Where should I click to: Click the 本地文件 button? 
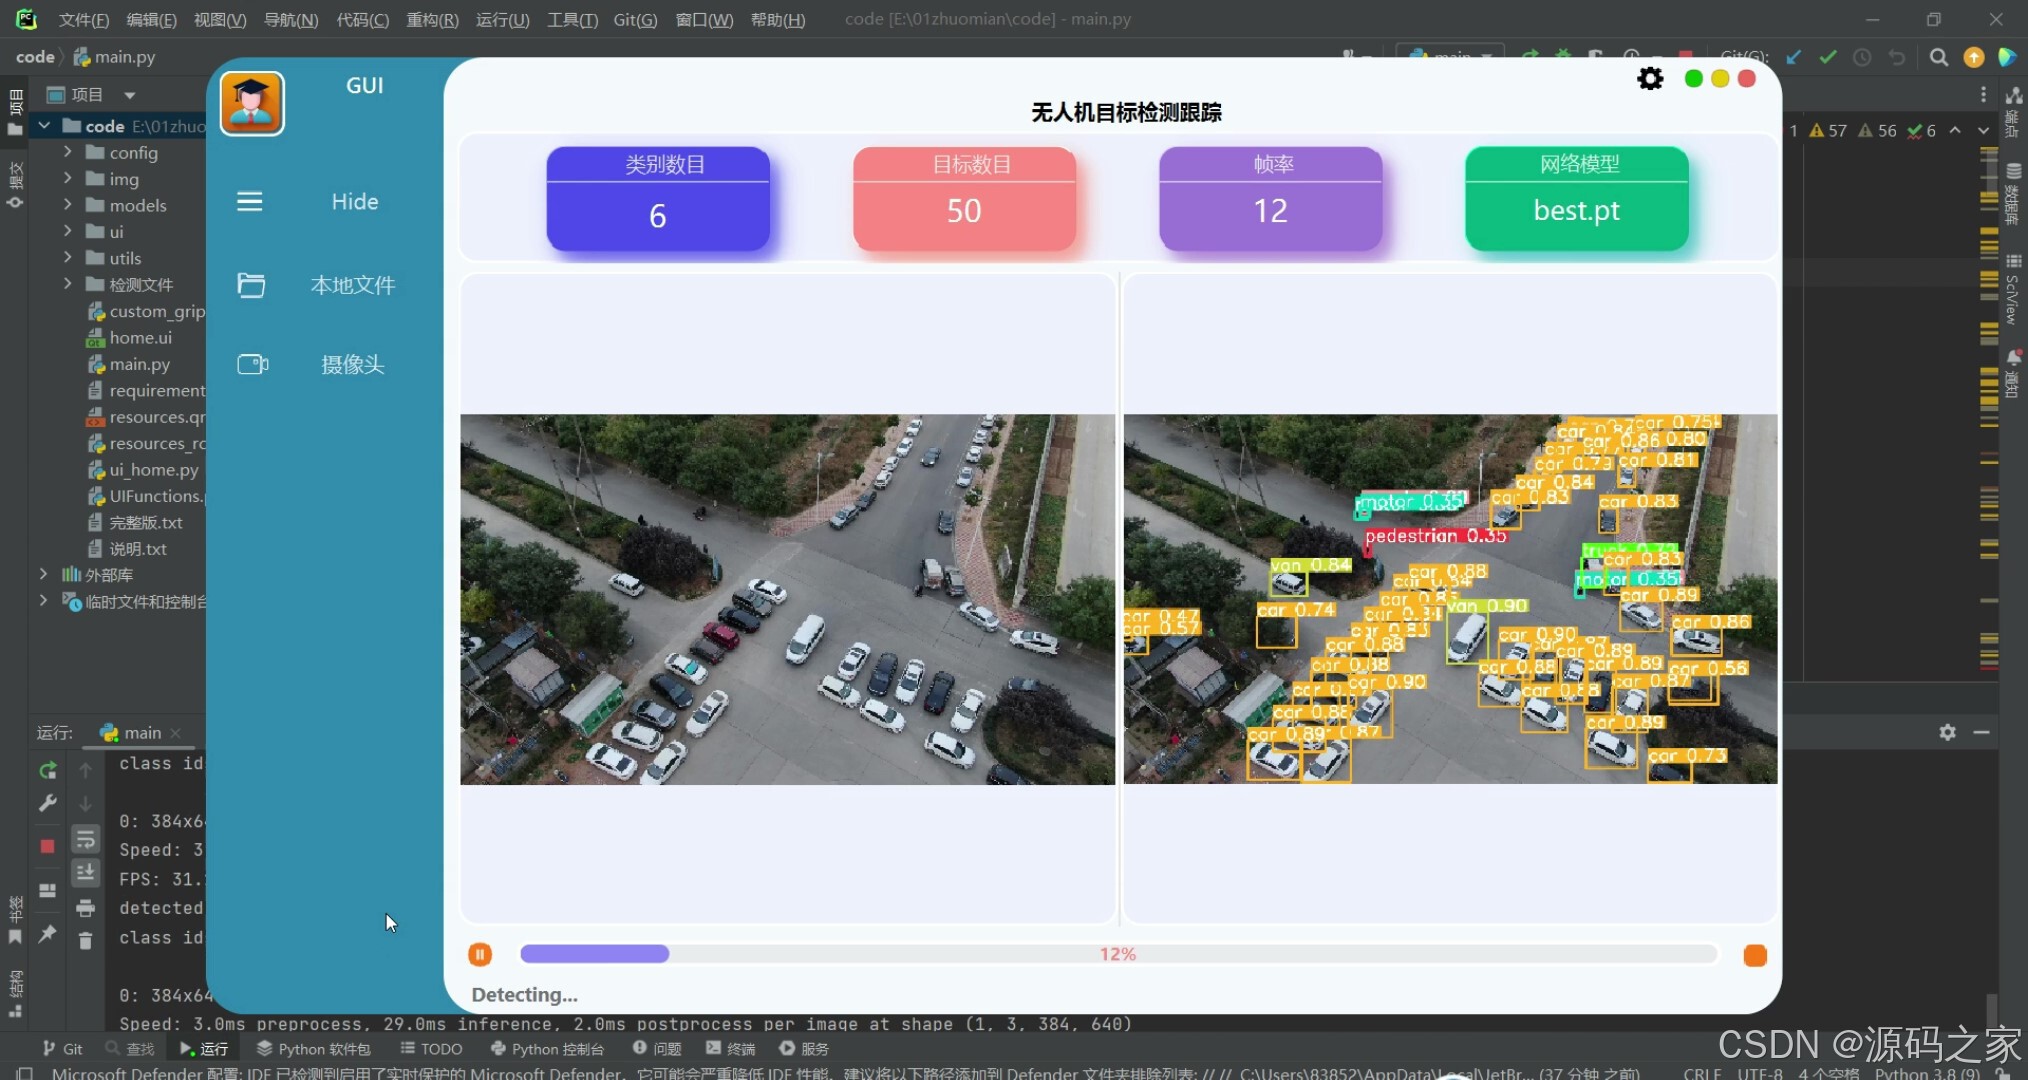pos(352,285)
